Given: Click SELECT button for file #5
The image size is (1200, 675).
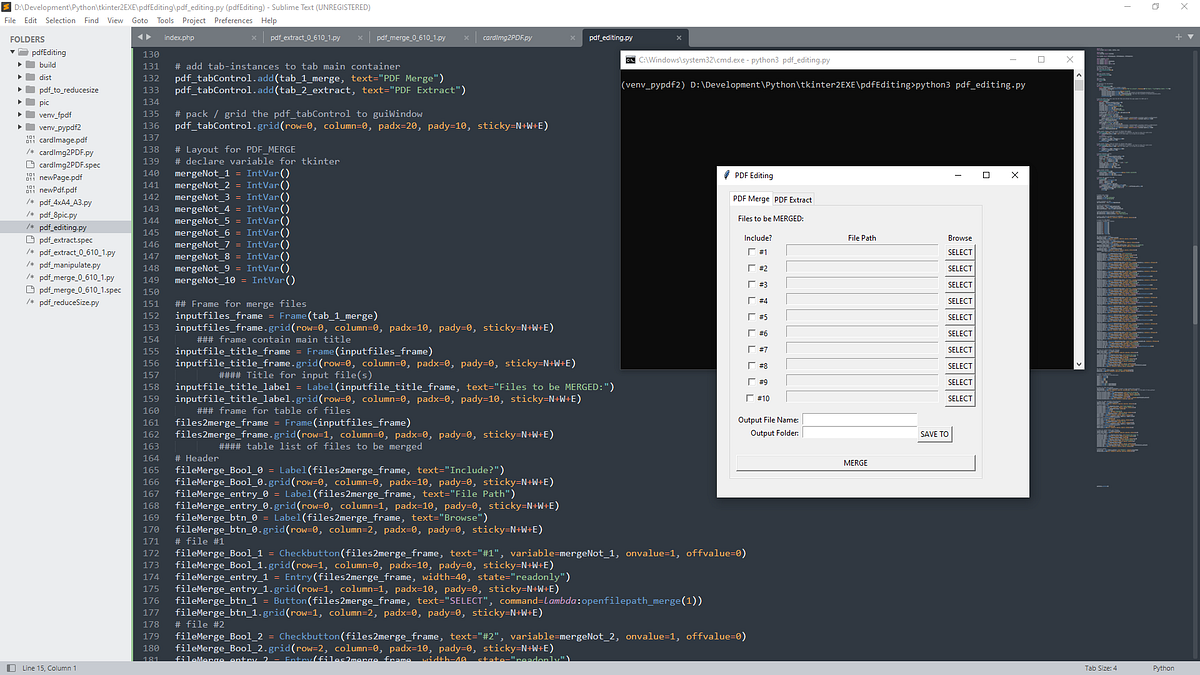Looking at the screenshot, I should click(960, 317).
